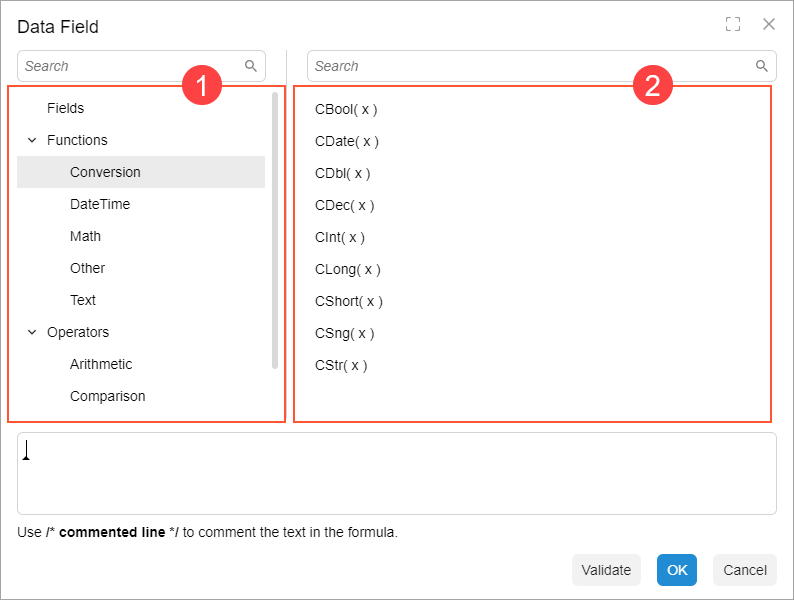This screenshot has height=600, width=794.
Task: Choose the Text function category
Action: click(83, 300)
